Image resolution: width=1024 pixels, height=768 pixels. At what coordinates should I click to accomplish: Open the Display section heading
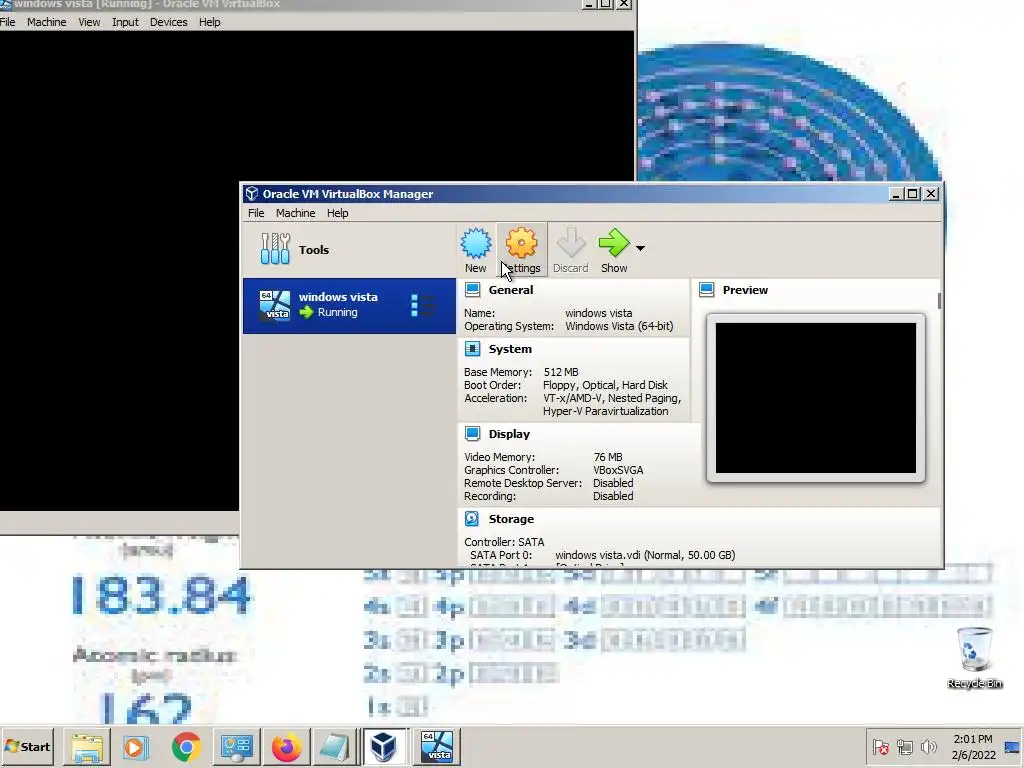coord(509,434)
